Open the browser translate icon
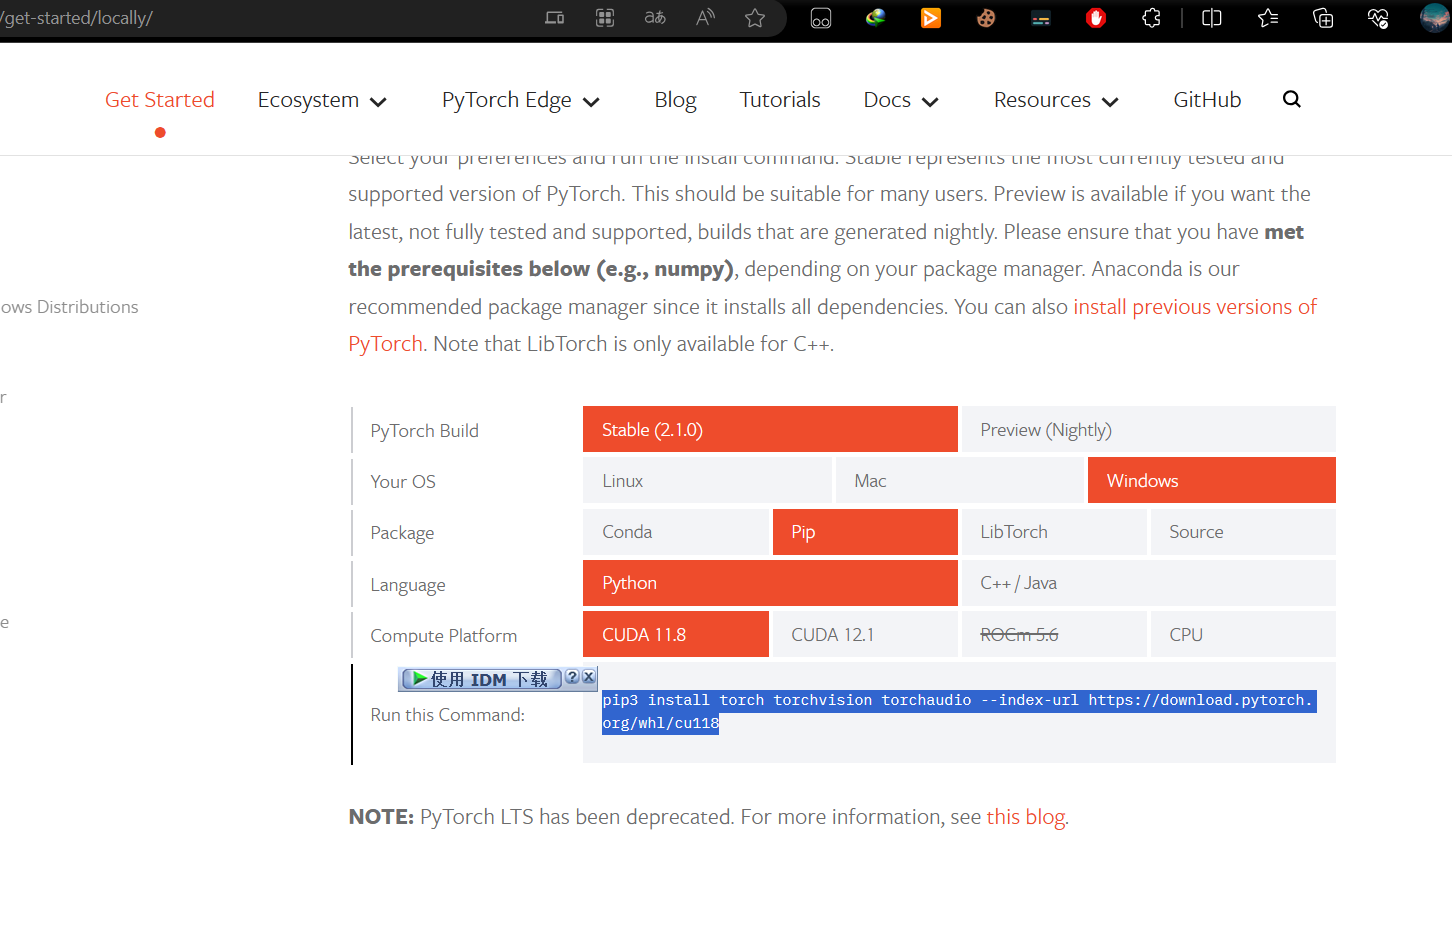Image resolution: width=1452 pixels, height=952 pixels. [x=655, y=18]
